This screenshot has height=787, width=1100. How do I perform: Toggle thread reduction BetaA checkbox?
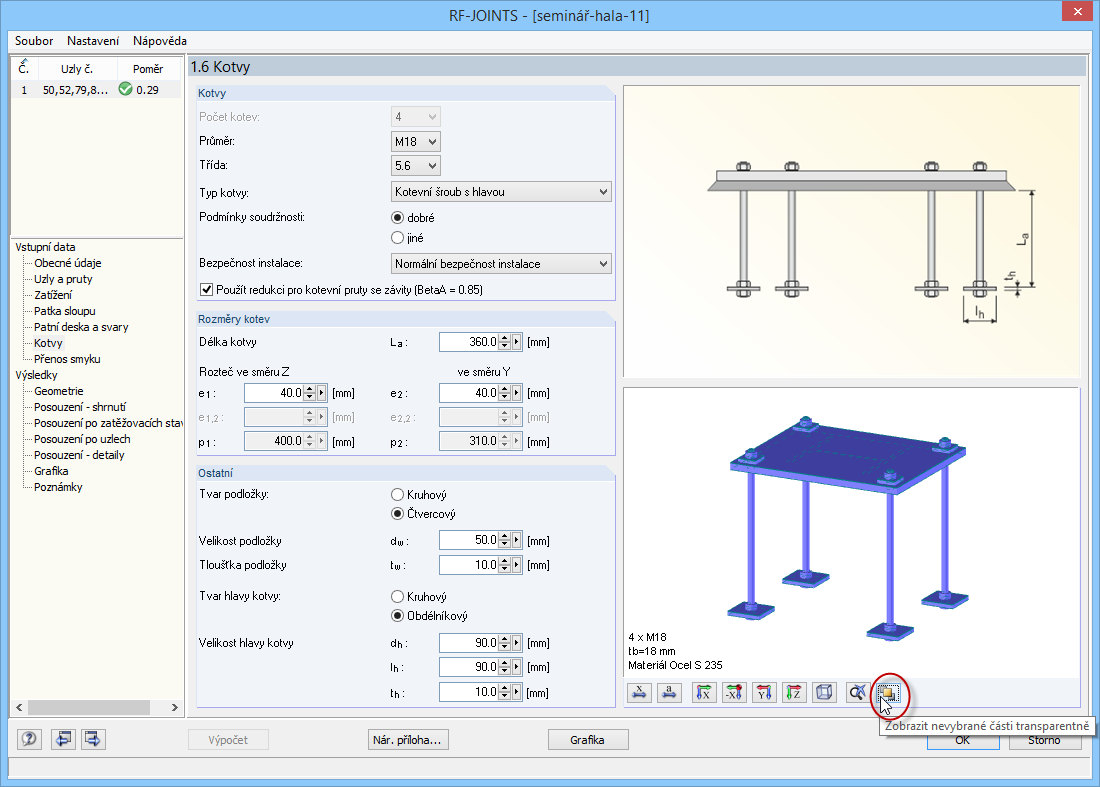click(207, 290)
